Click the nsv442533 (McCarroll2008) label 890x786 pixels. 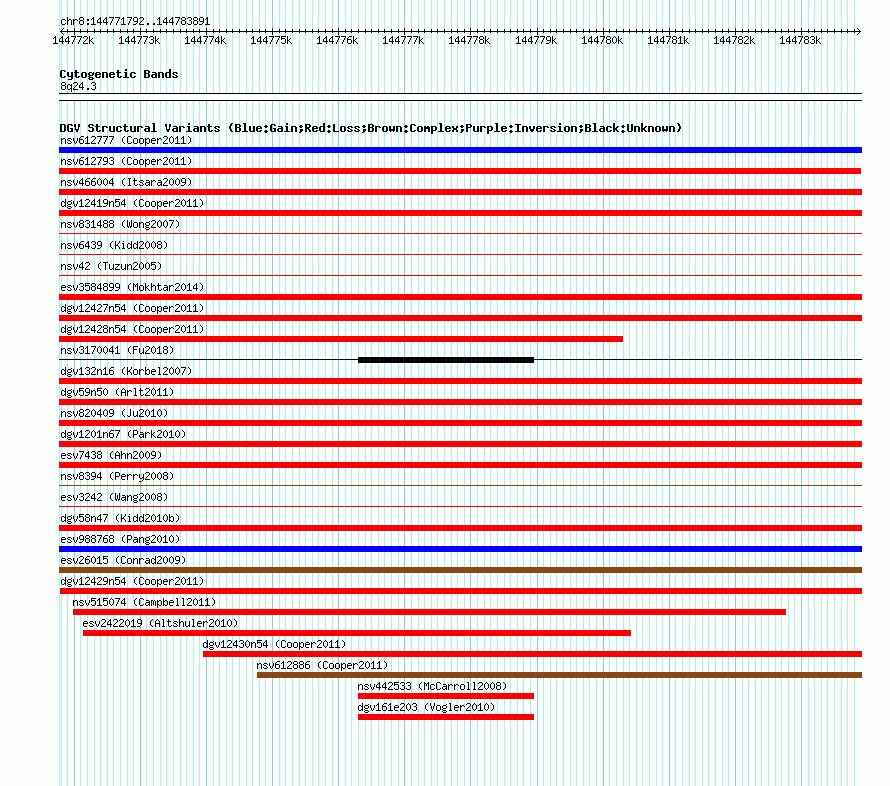[432, 686]
